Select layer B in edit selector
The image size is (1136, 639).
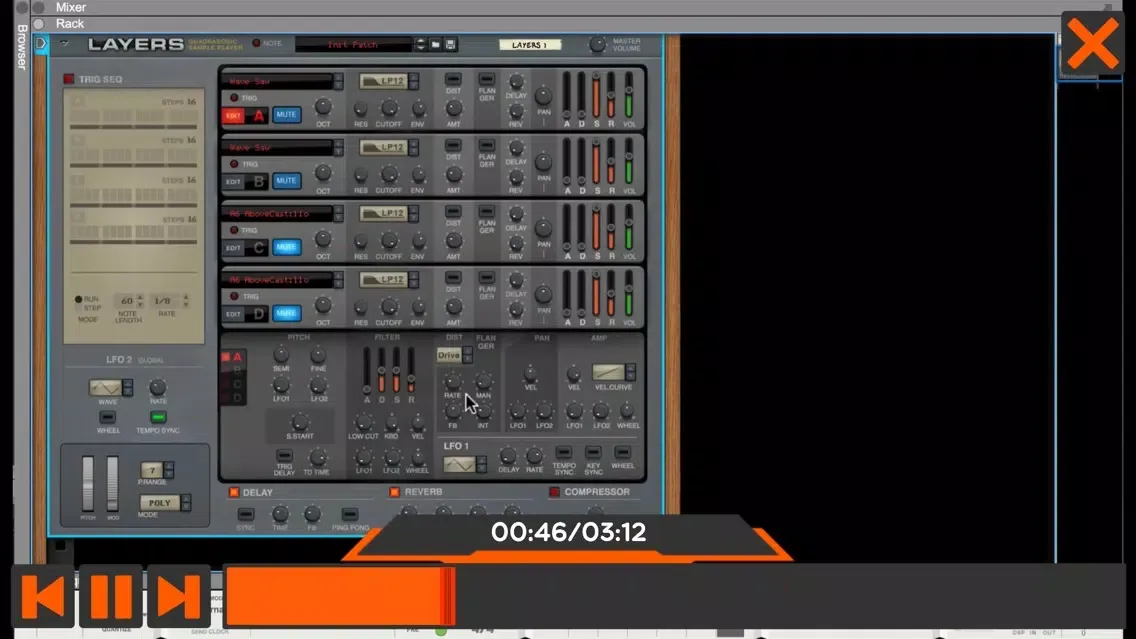233,370
